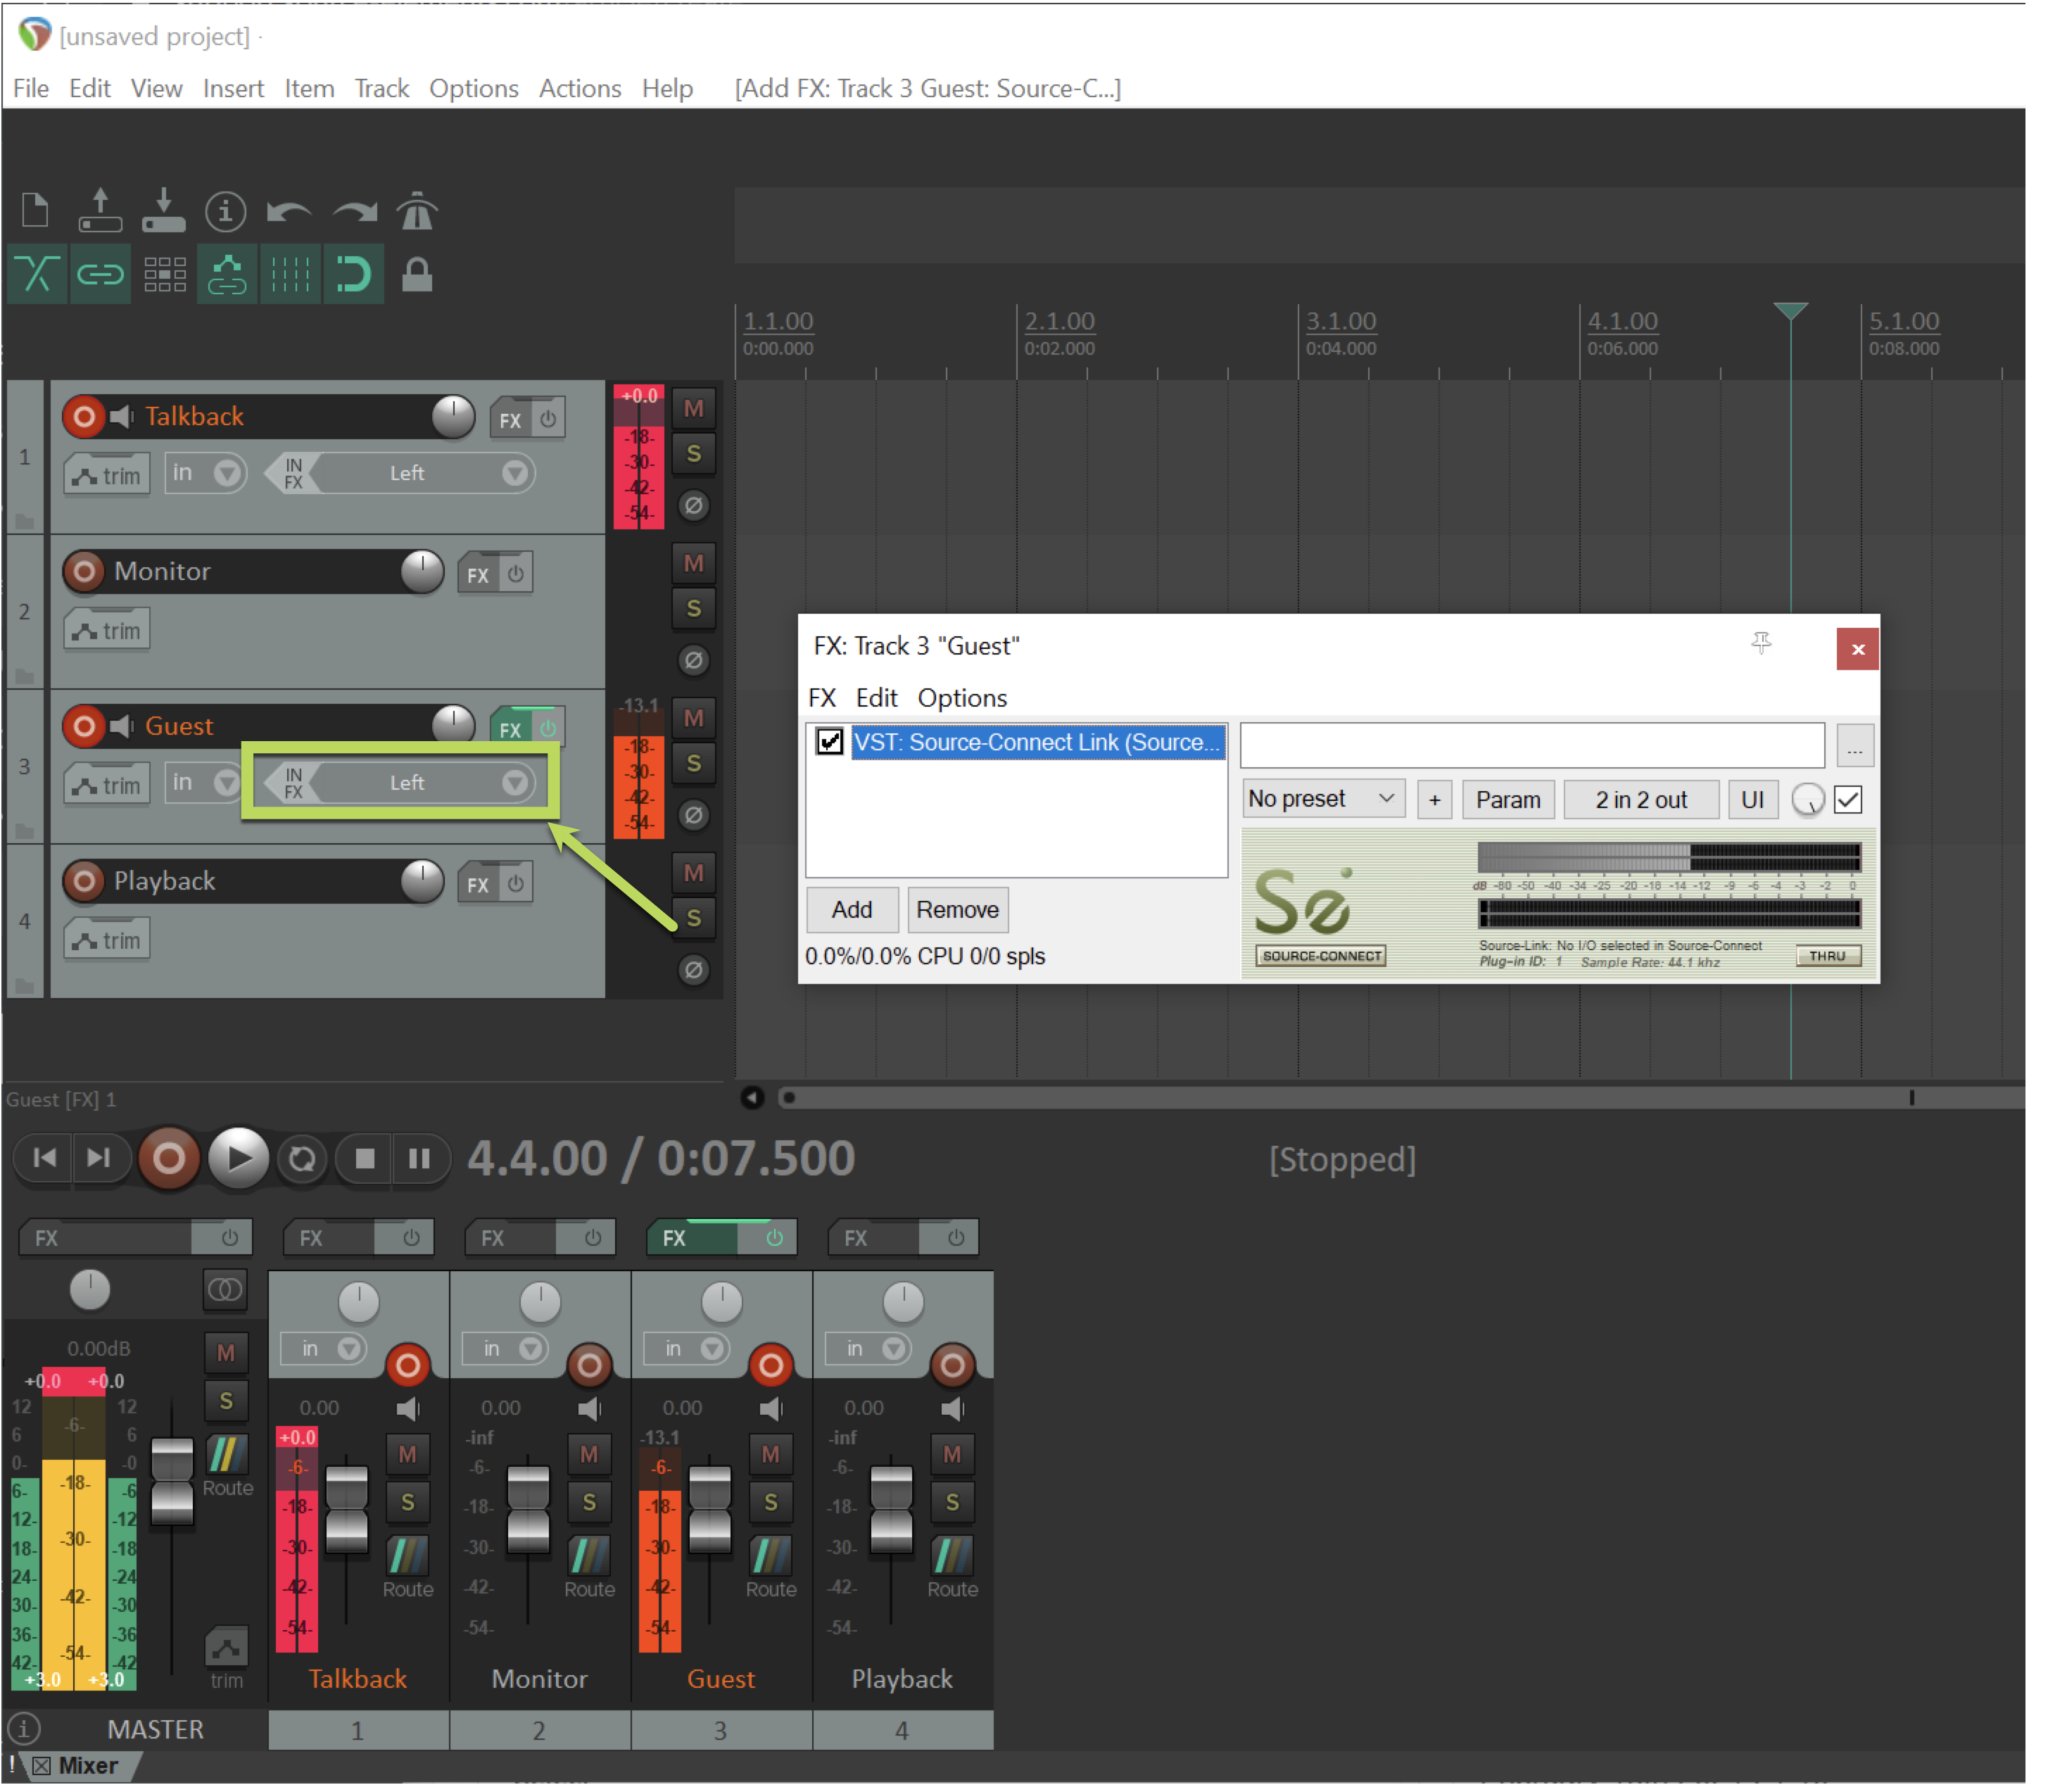Arm record on the Monitor track

click(x=84, y=571)
